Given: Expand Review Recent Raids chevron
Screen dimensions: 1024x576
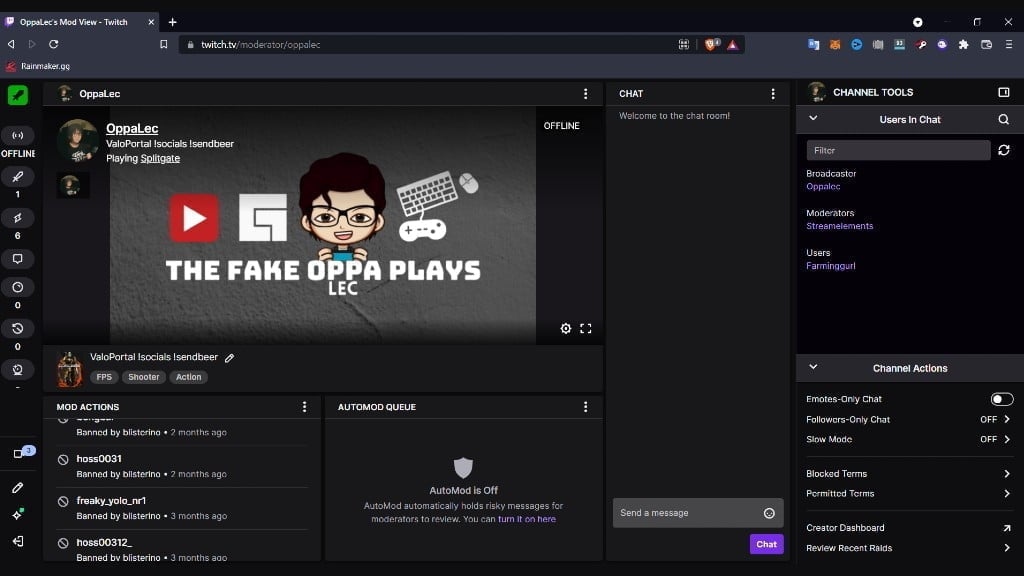Looking at the screenshot, I should (x=1006, y=548).
